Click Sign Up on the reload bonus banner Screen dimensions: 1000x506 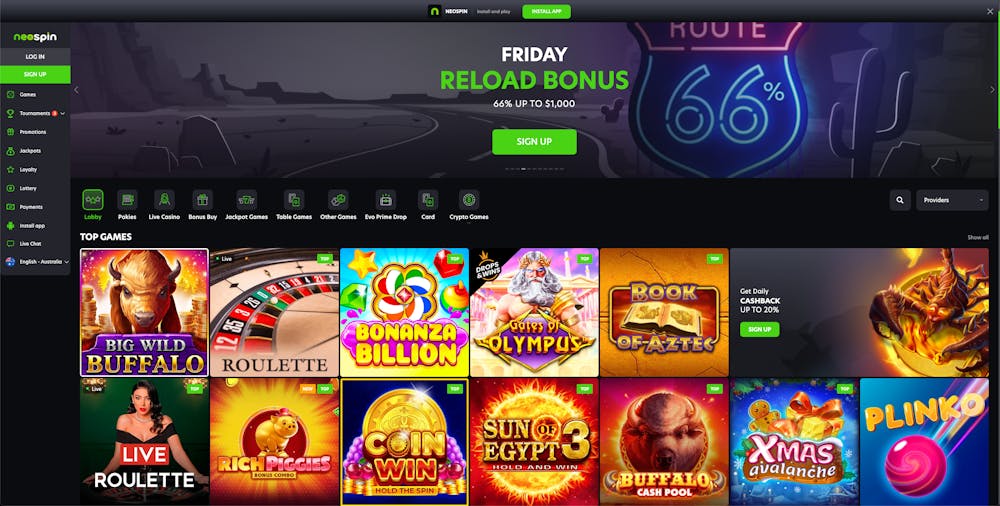tap(534, 142)
